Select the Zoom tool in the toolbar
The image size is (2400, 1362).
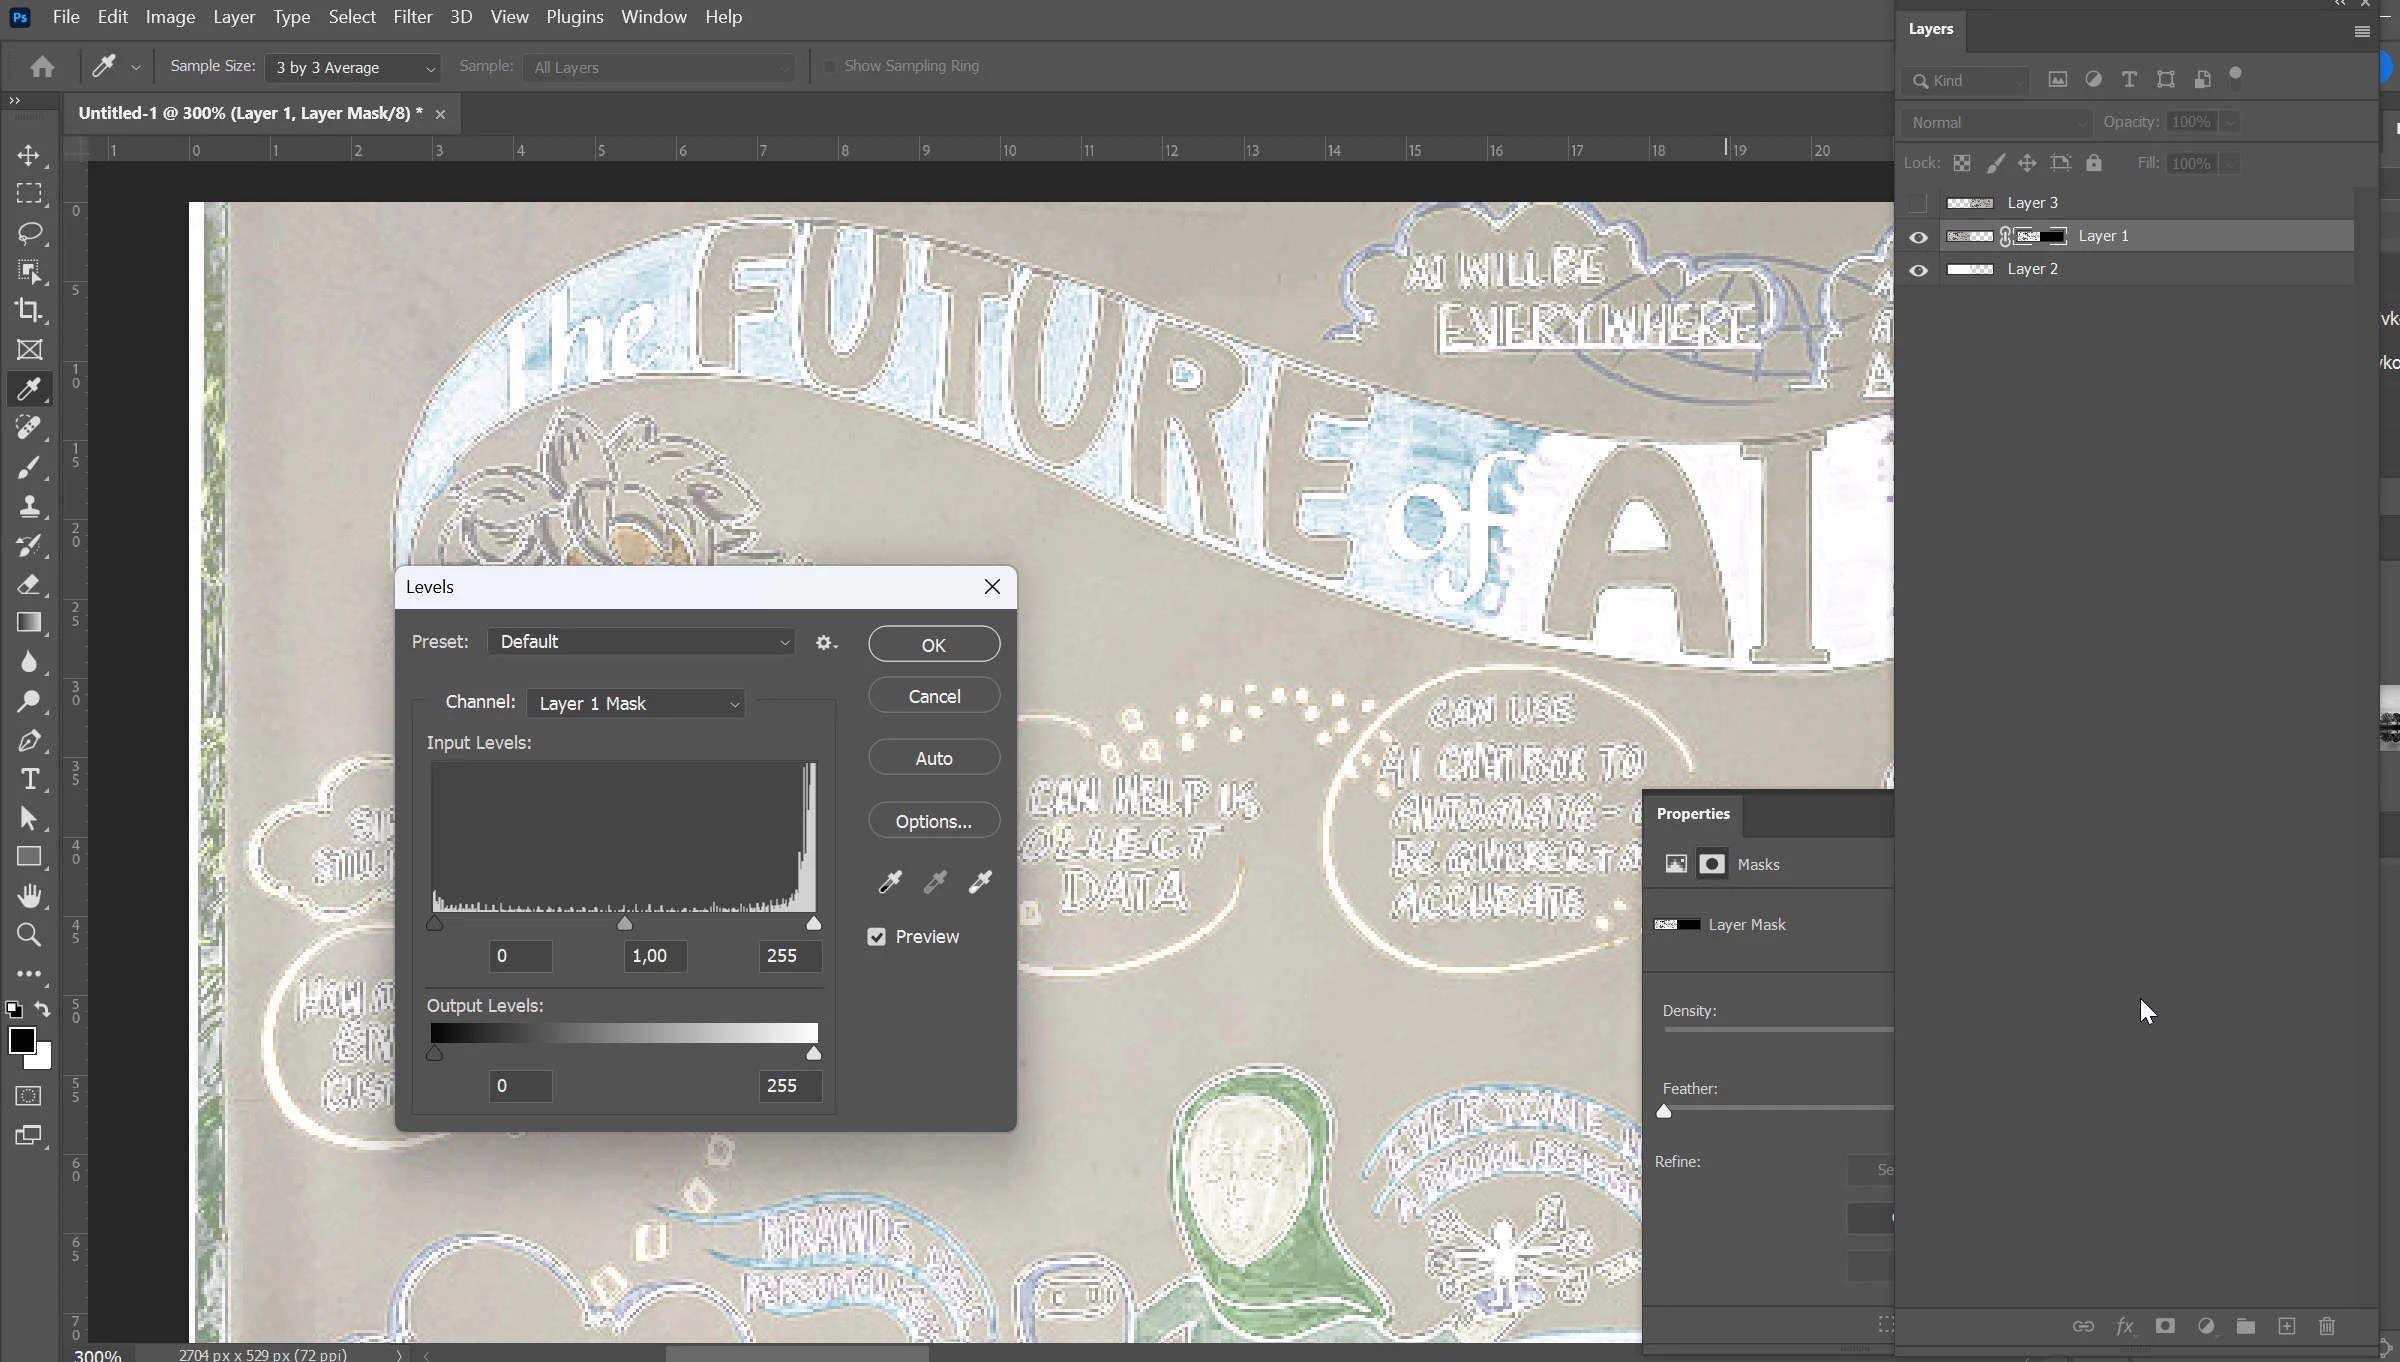point(28,935)
